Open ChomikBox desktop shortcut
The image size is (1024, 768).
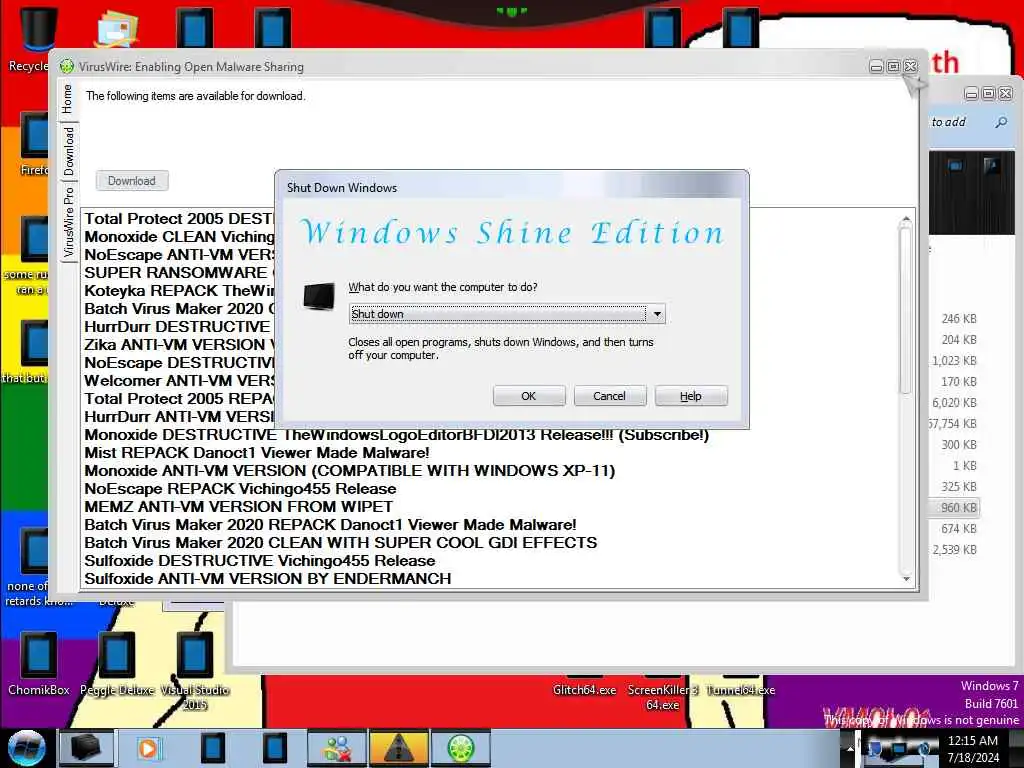39,663
